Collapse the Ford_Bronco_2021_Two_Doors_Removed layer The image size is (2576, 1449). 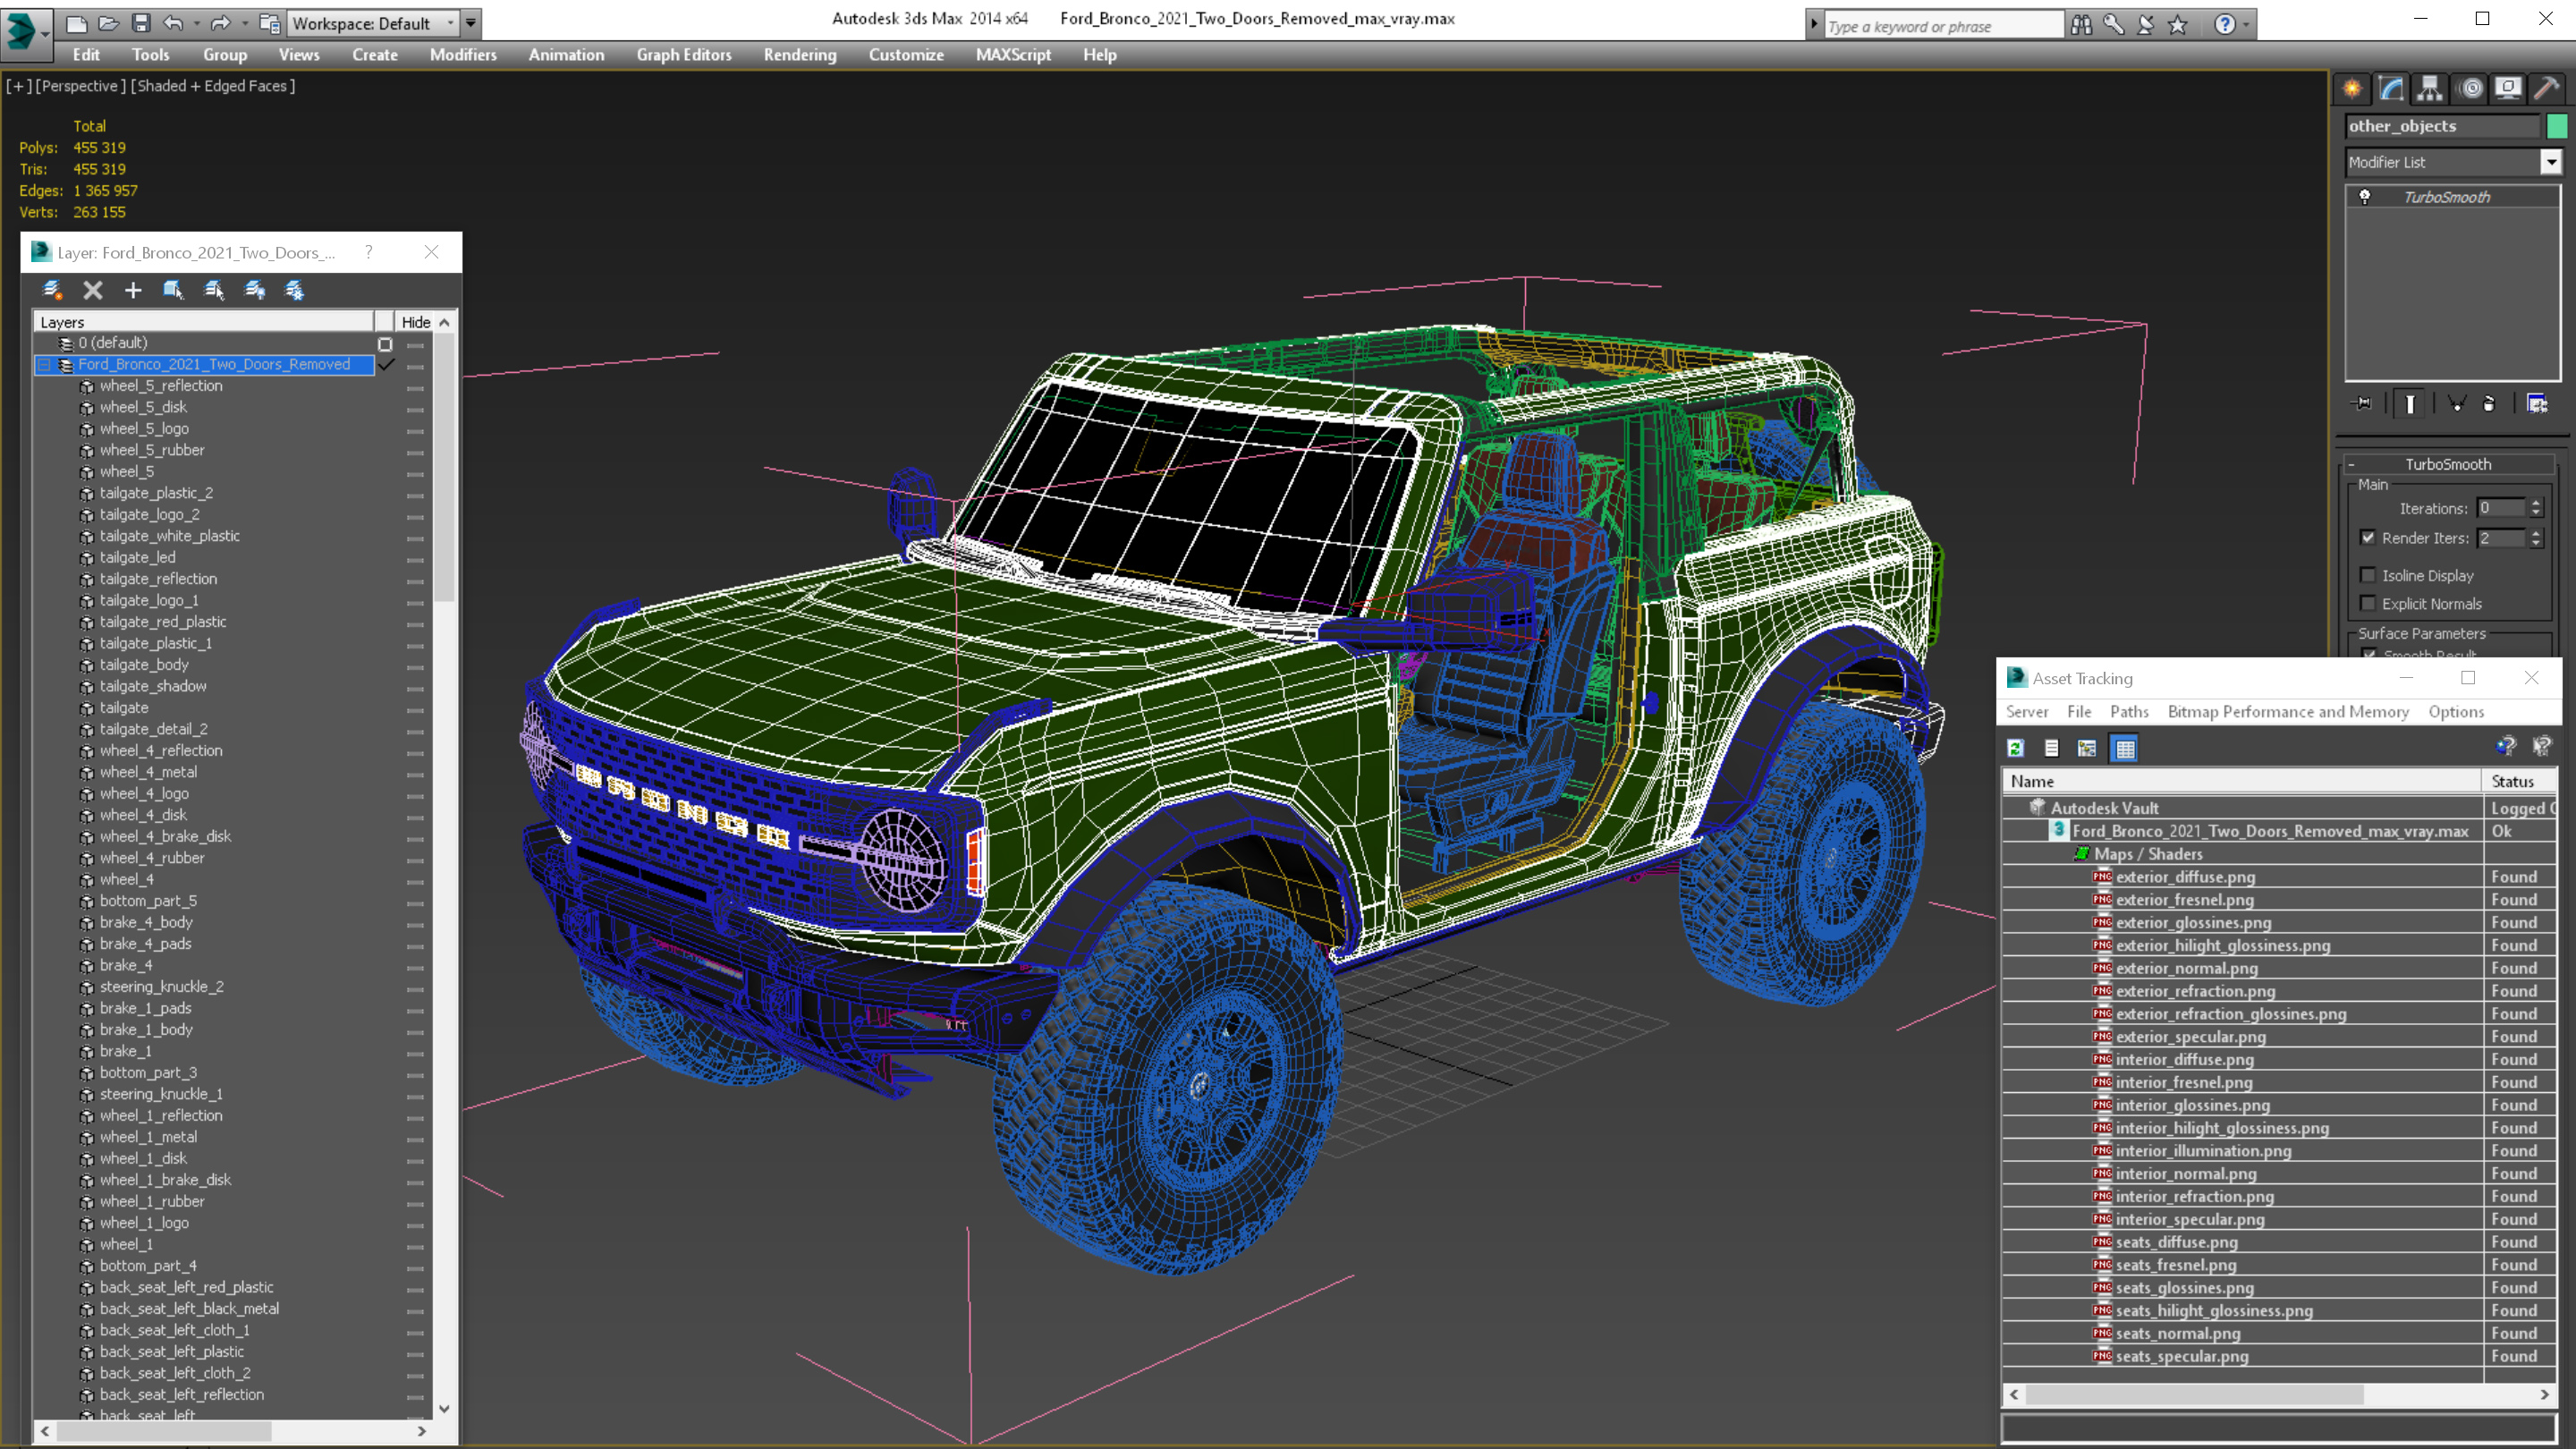(44, 365)
